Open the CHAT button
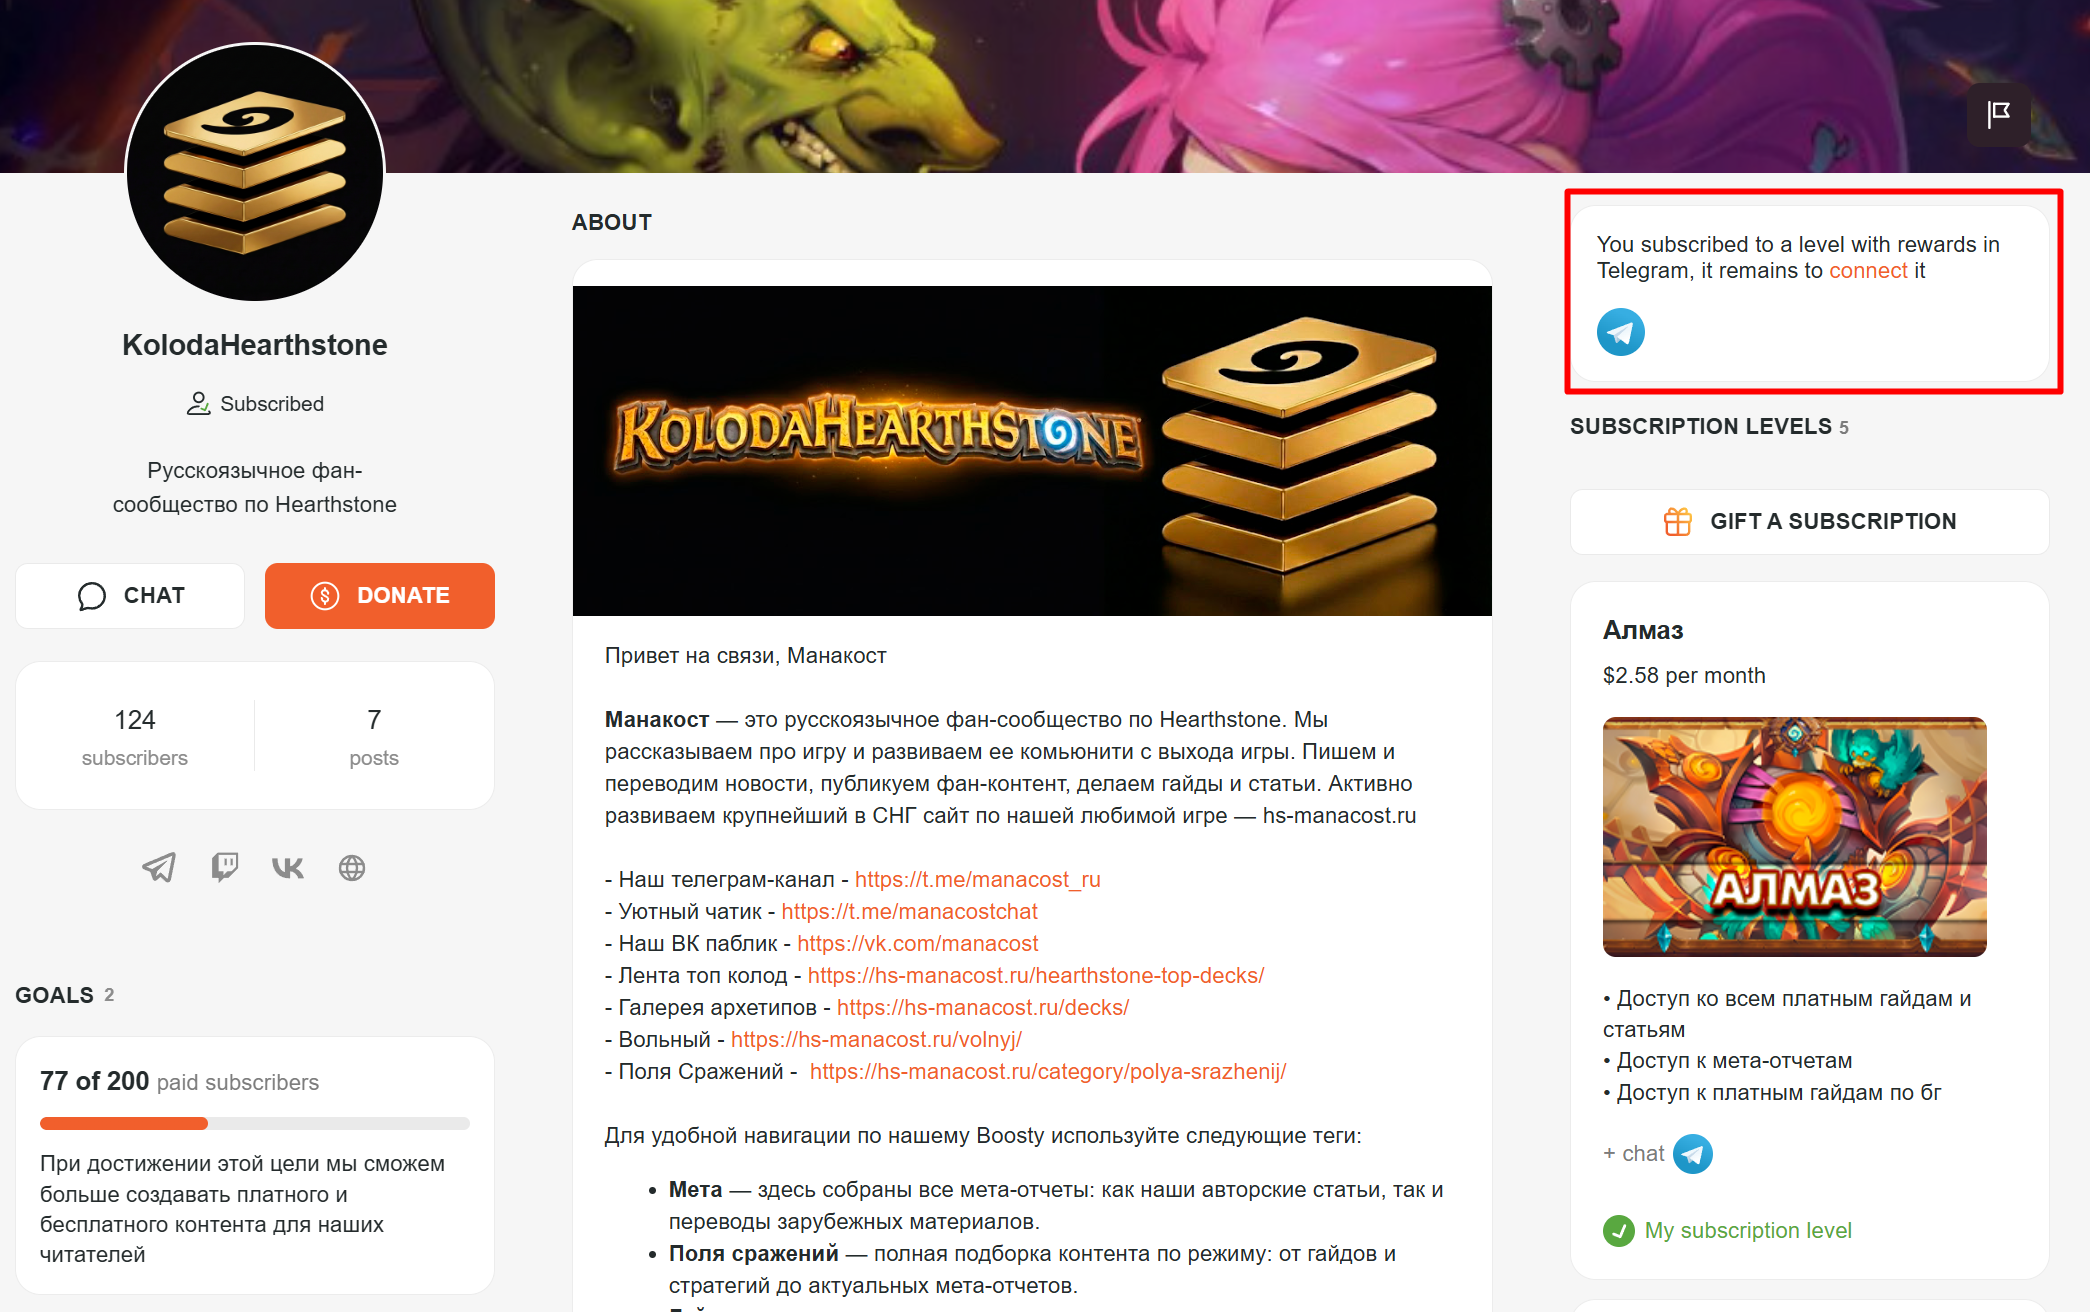The height and width of the screenshot is (1312, 2090). point(130,596)
